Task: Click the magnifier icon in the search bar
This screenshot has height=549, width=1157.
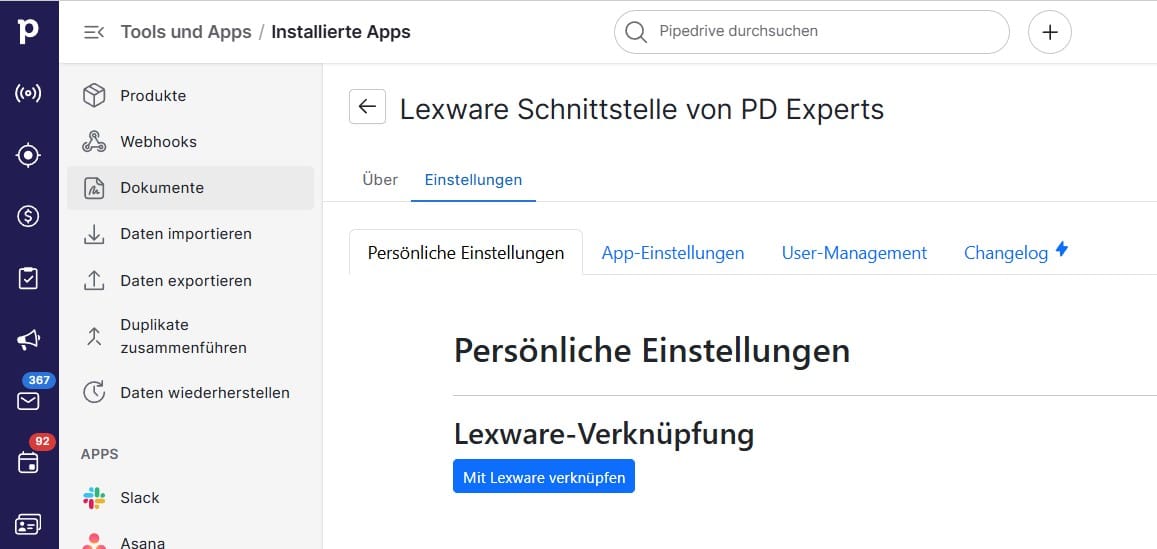Action: (635, 32)
